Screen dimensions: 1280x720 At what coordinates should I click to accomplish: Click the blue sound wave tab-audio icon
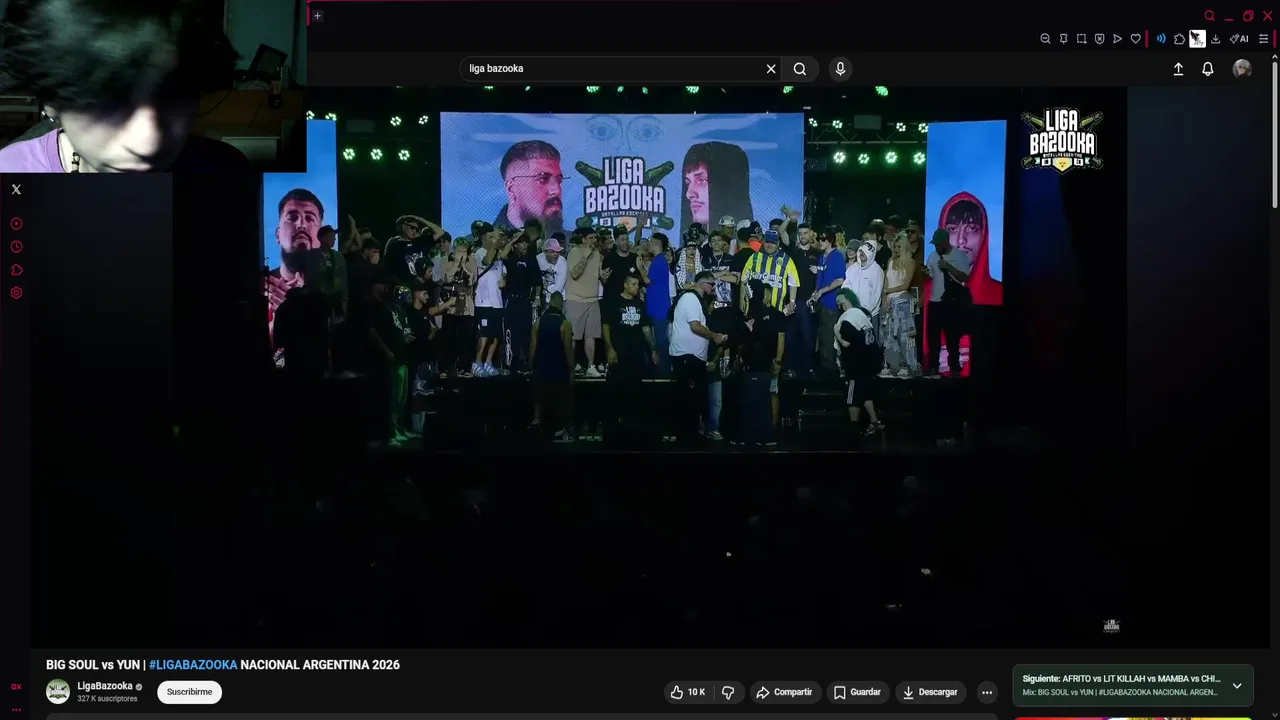pos(1161,39)
